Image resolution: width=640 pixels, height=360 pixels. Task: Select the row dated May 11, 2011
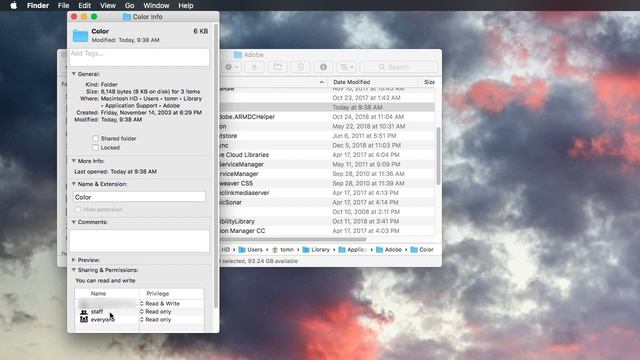coord(327,164)
